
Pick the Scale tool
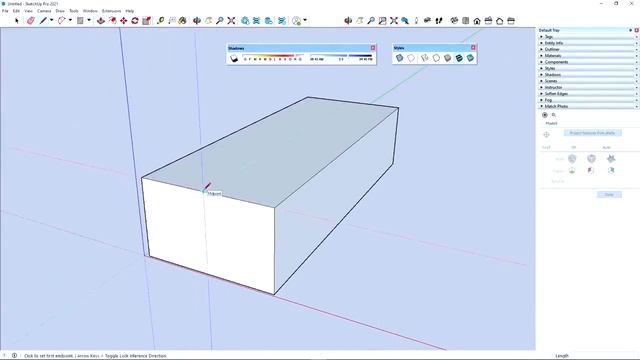(x=146, y=21)
